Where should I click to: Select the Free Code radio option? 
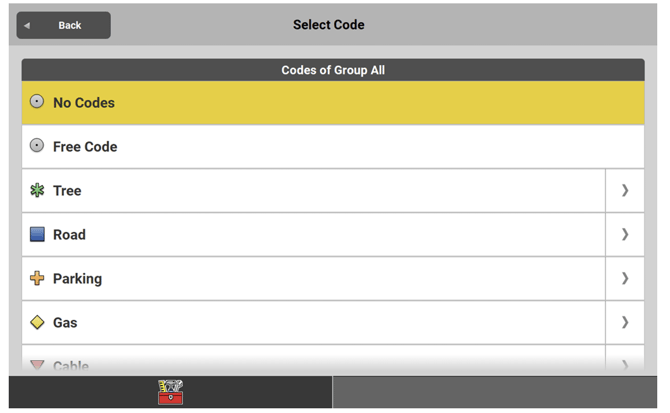37,146
